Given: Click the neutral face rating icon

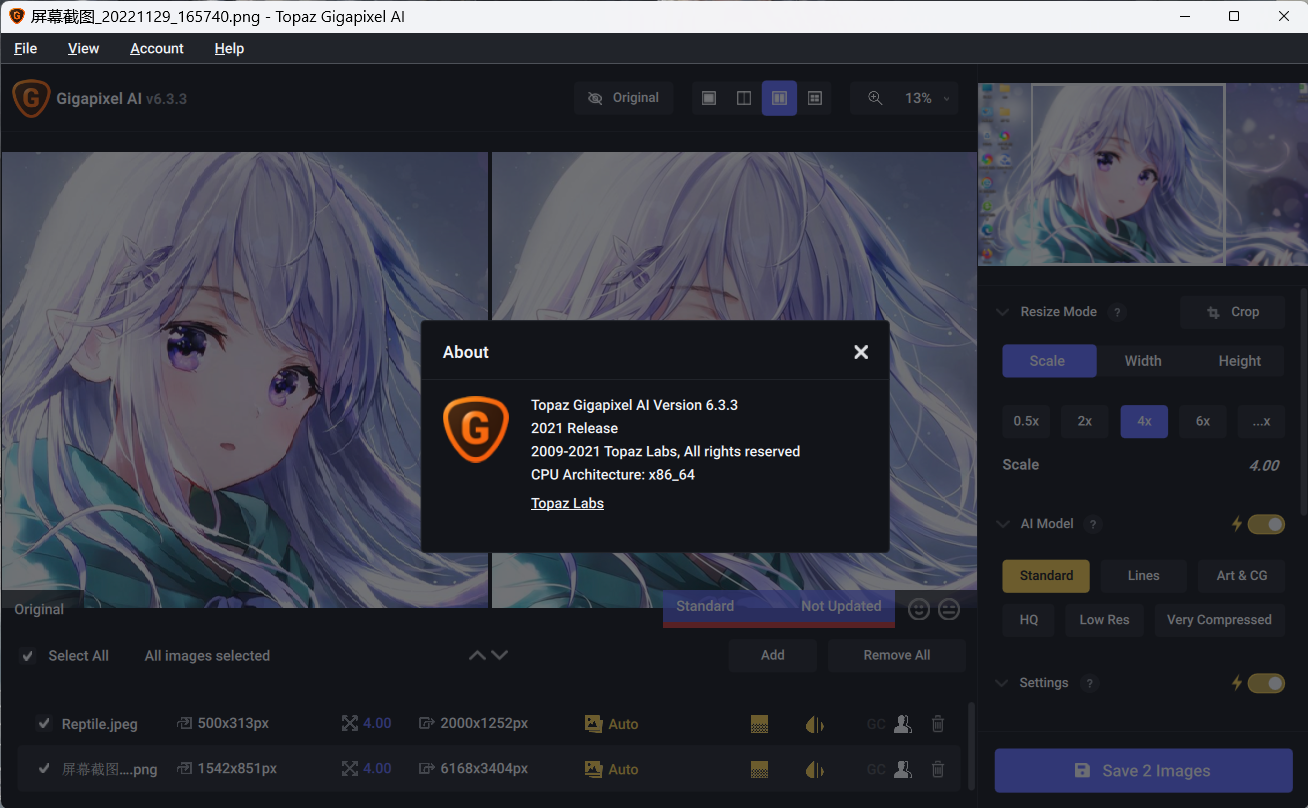Looking at the screenshot, I should pos(948,609).
